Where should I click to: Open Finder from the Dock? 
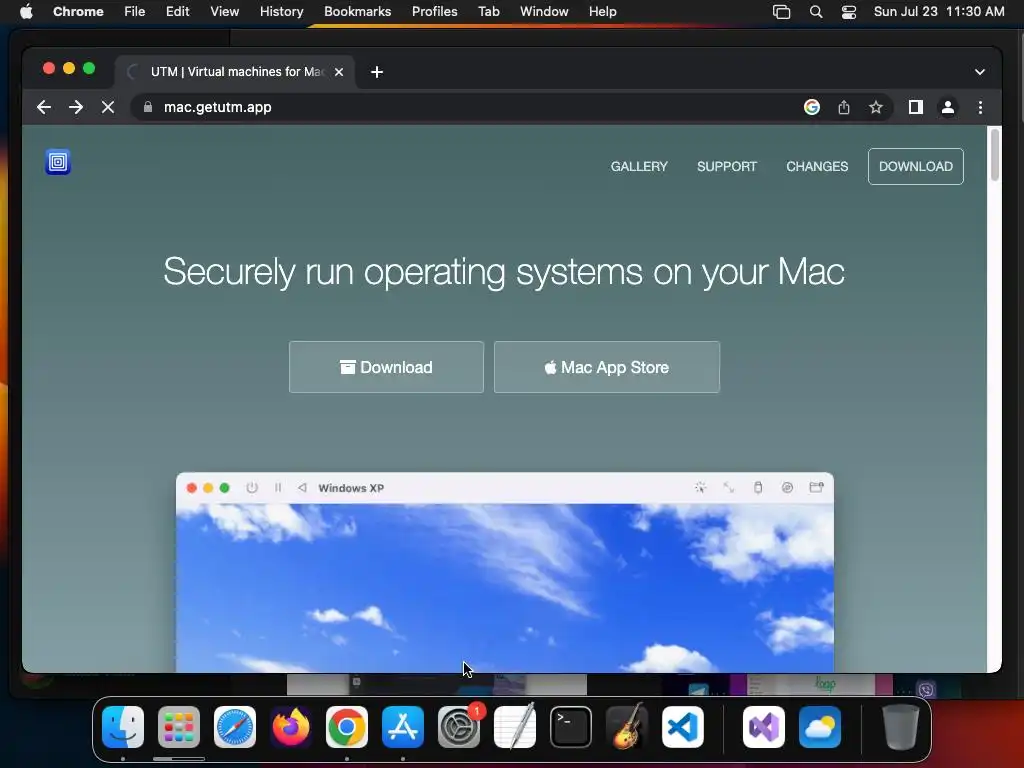point(123,727)
